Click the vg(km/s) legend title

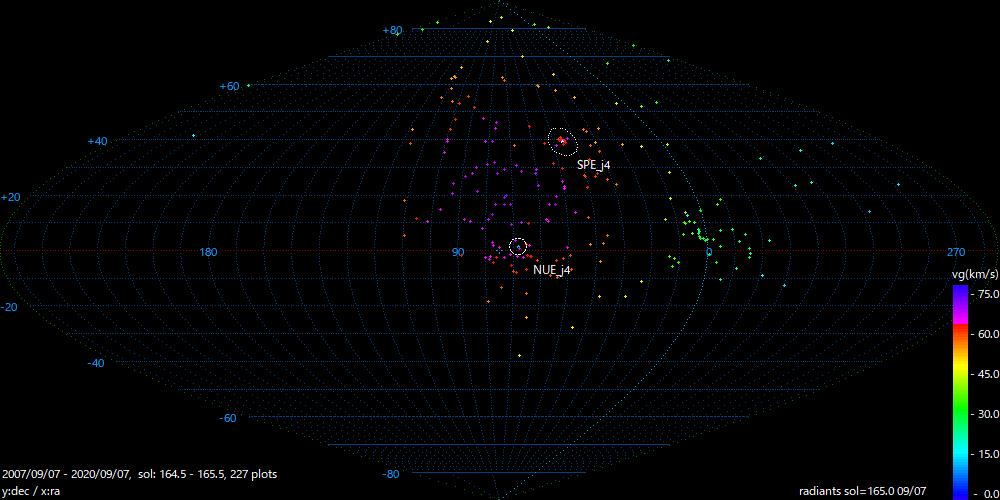(x=973, y=273)
